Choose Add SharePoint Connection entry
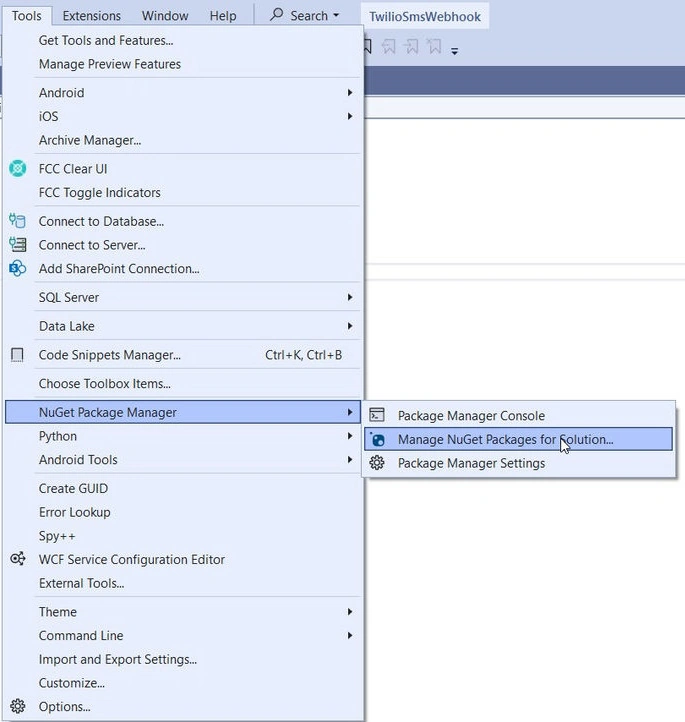 (x=182, y=268)
